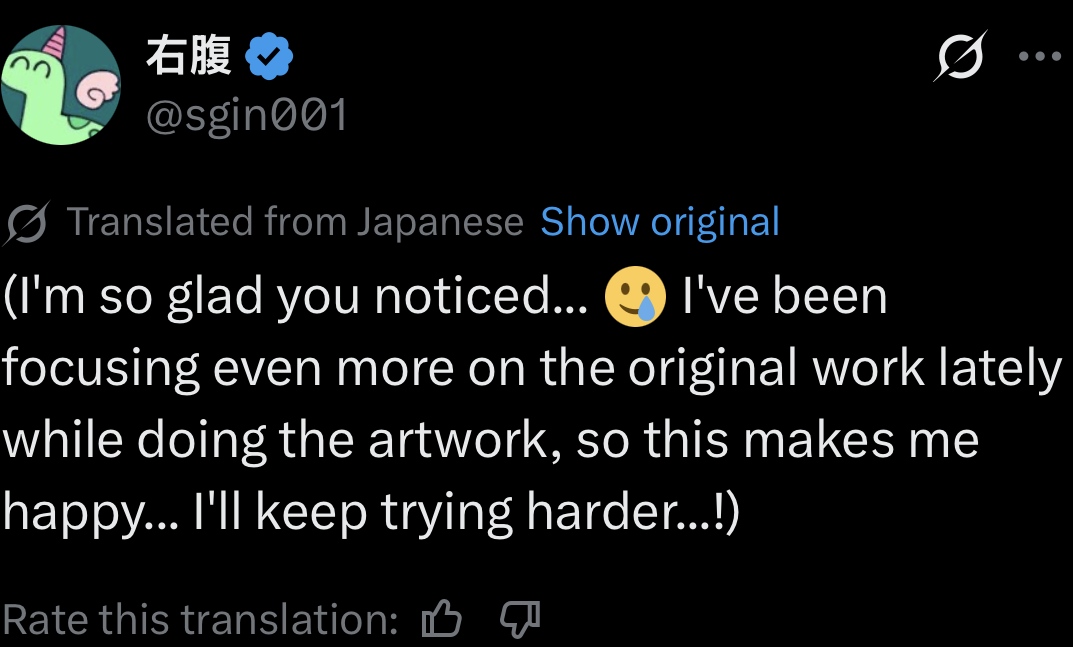Open Grok via the top-right slash icon
Screen dimensions: 1073x647
pyautogui.click(x=960, y=56)
